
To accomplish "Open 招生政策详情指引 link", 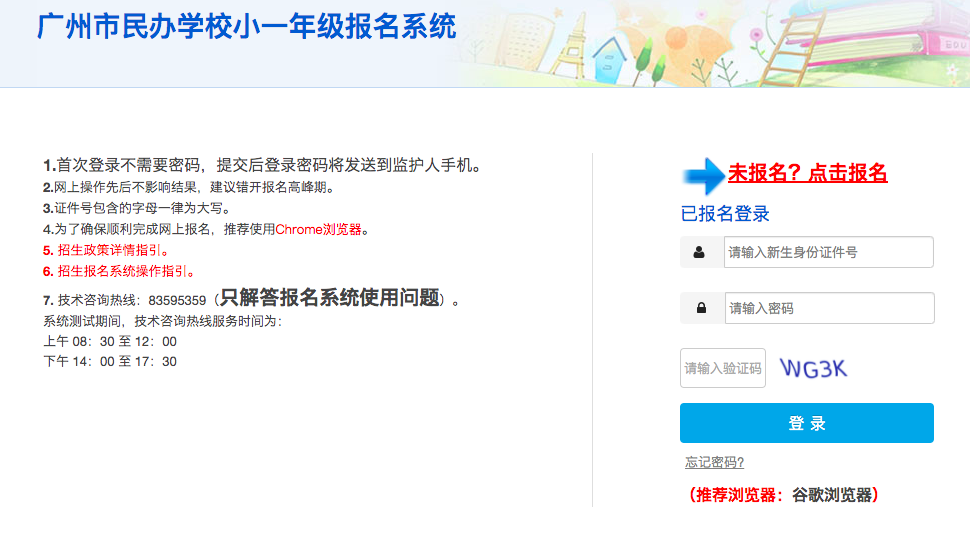I will click(109, 250).
